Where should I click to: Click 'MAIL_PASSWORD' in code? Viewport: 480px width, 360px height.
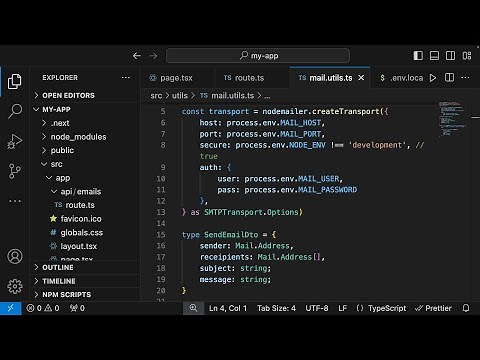click(327, 190)
